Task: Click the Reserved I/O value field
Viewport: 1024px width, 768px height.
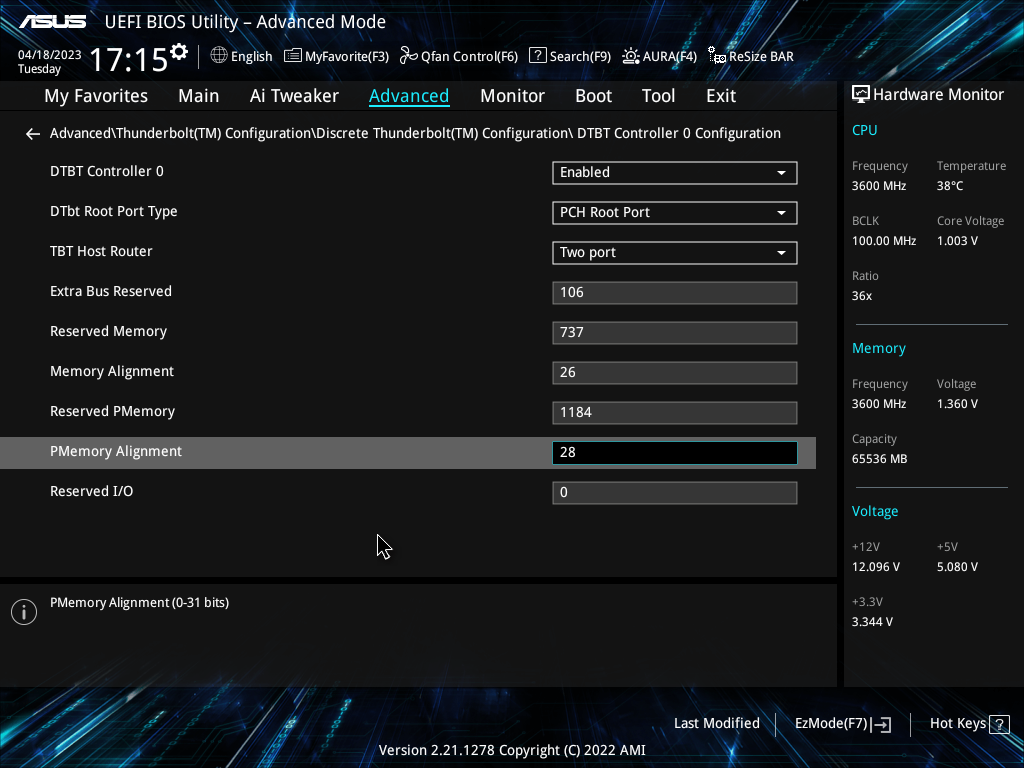Action: (x=675, y=492)
